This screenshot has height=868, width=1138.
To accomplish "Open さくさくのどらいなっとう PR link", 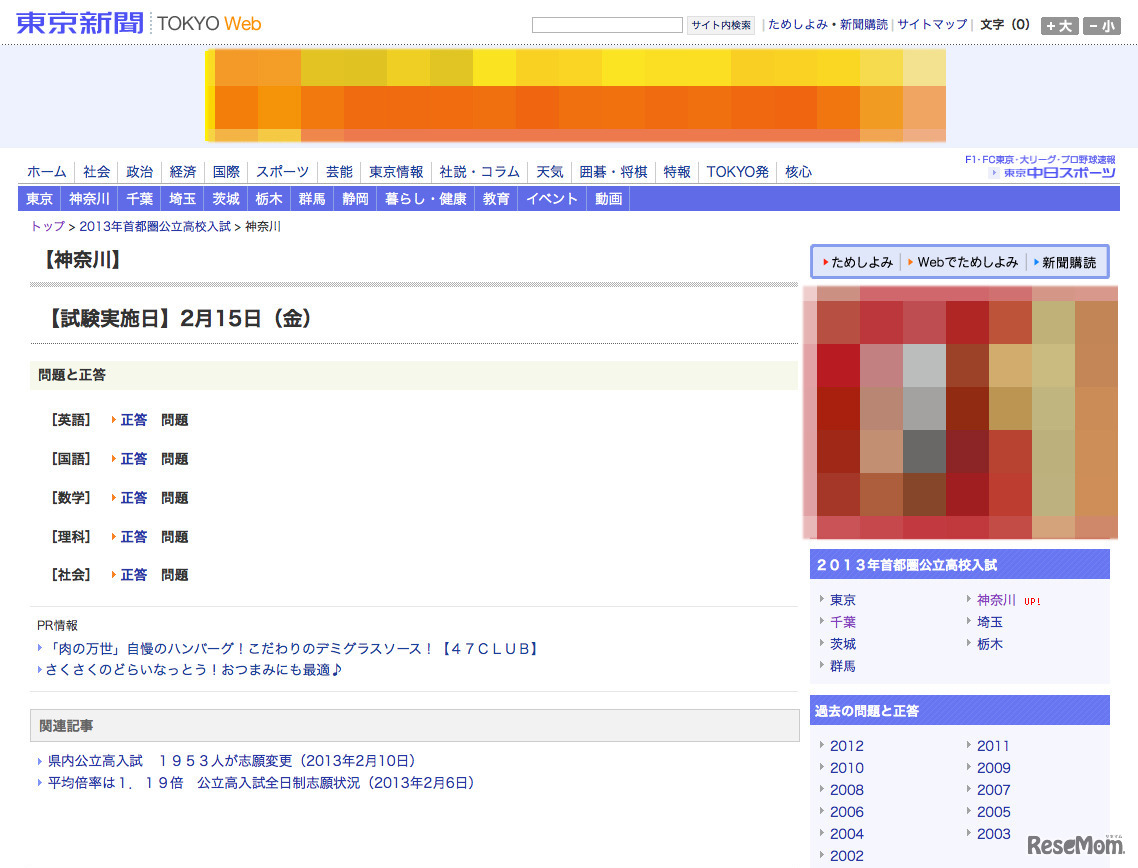I will click(193, 670).
